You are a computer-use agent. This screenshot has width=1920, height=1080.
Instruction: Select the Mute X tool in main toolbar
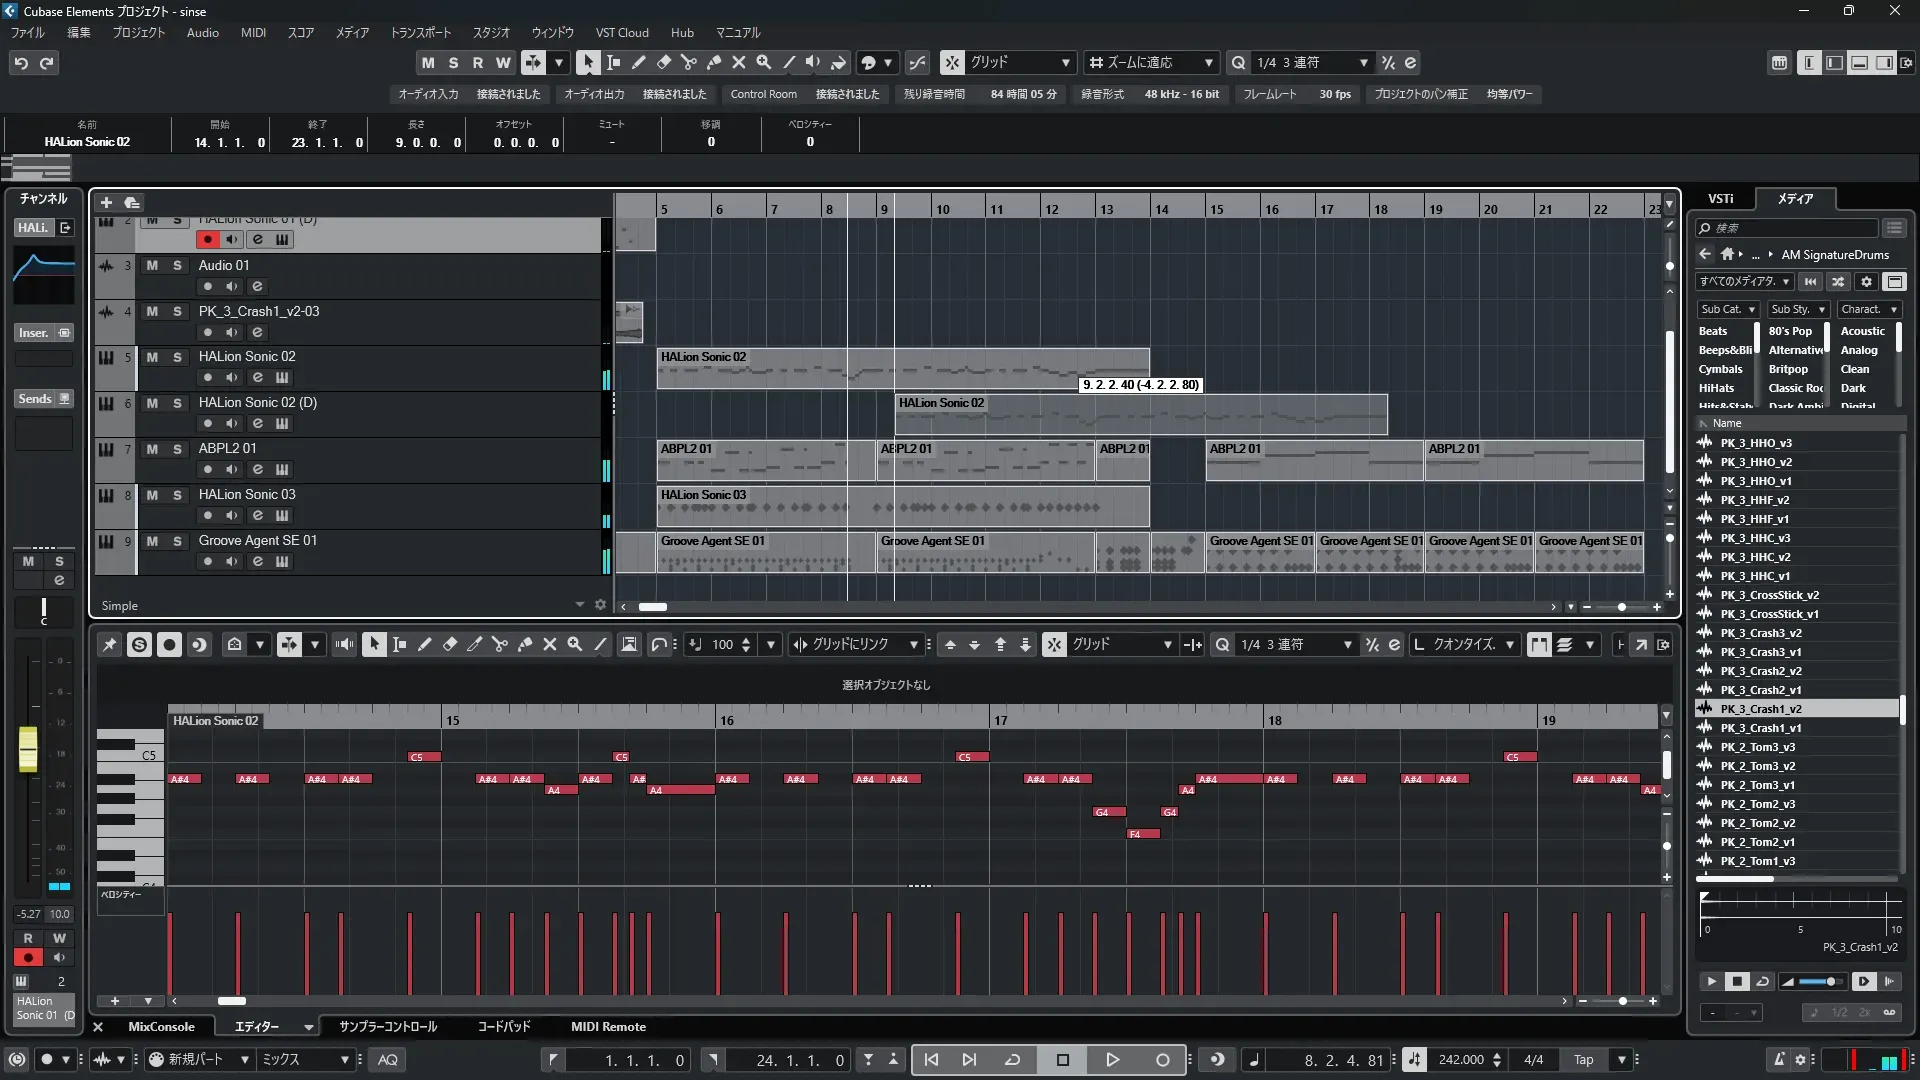click(x=739, y=62)
